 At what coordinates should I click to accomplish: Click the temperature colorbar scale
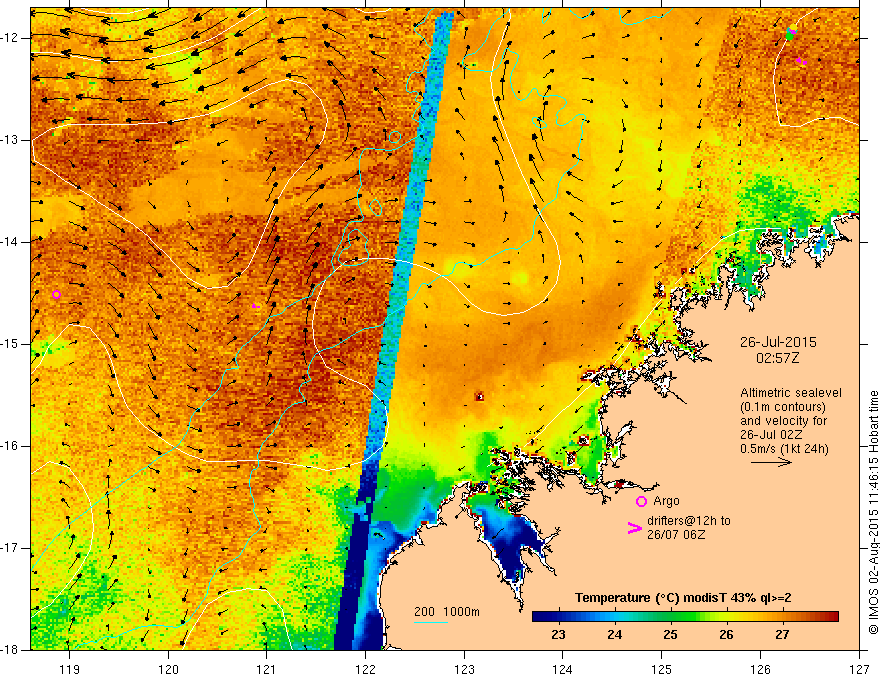click(685, 617)
